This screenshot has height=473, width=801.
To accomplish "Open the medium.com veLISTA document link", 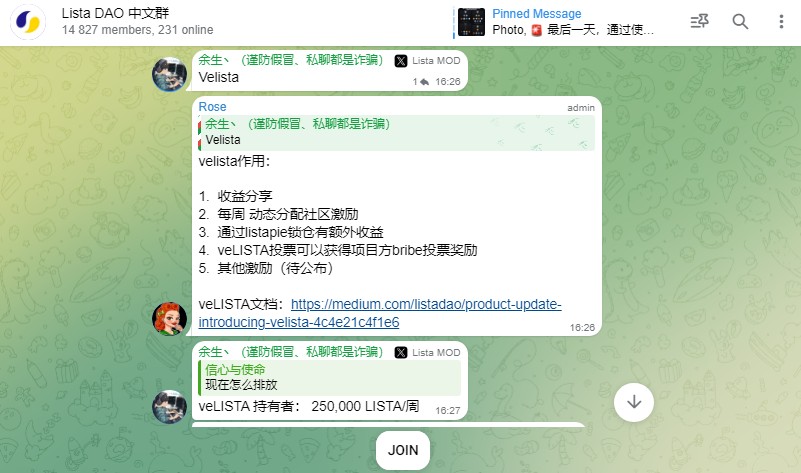I will [380, 313].
